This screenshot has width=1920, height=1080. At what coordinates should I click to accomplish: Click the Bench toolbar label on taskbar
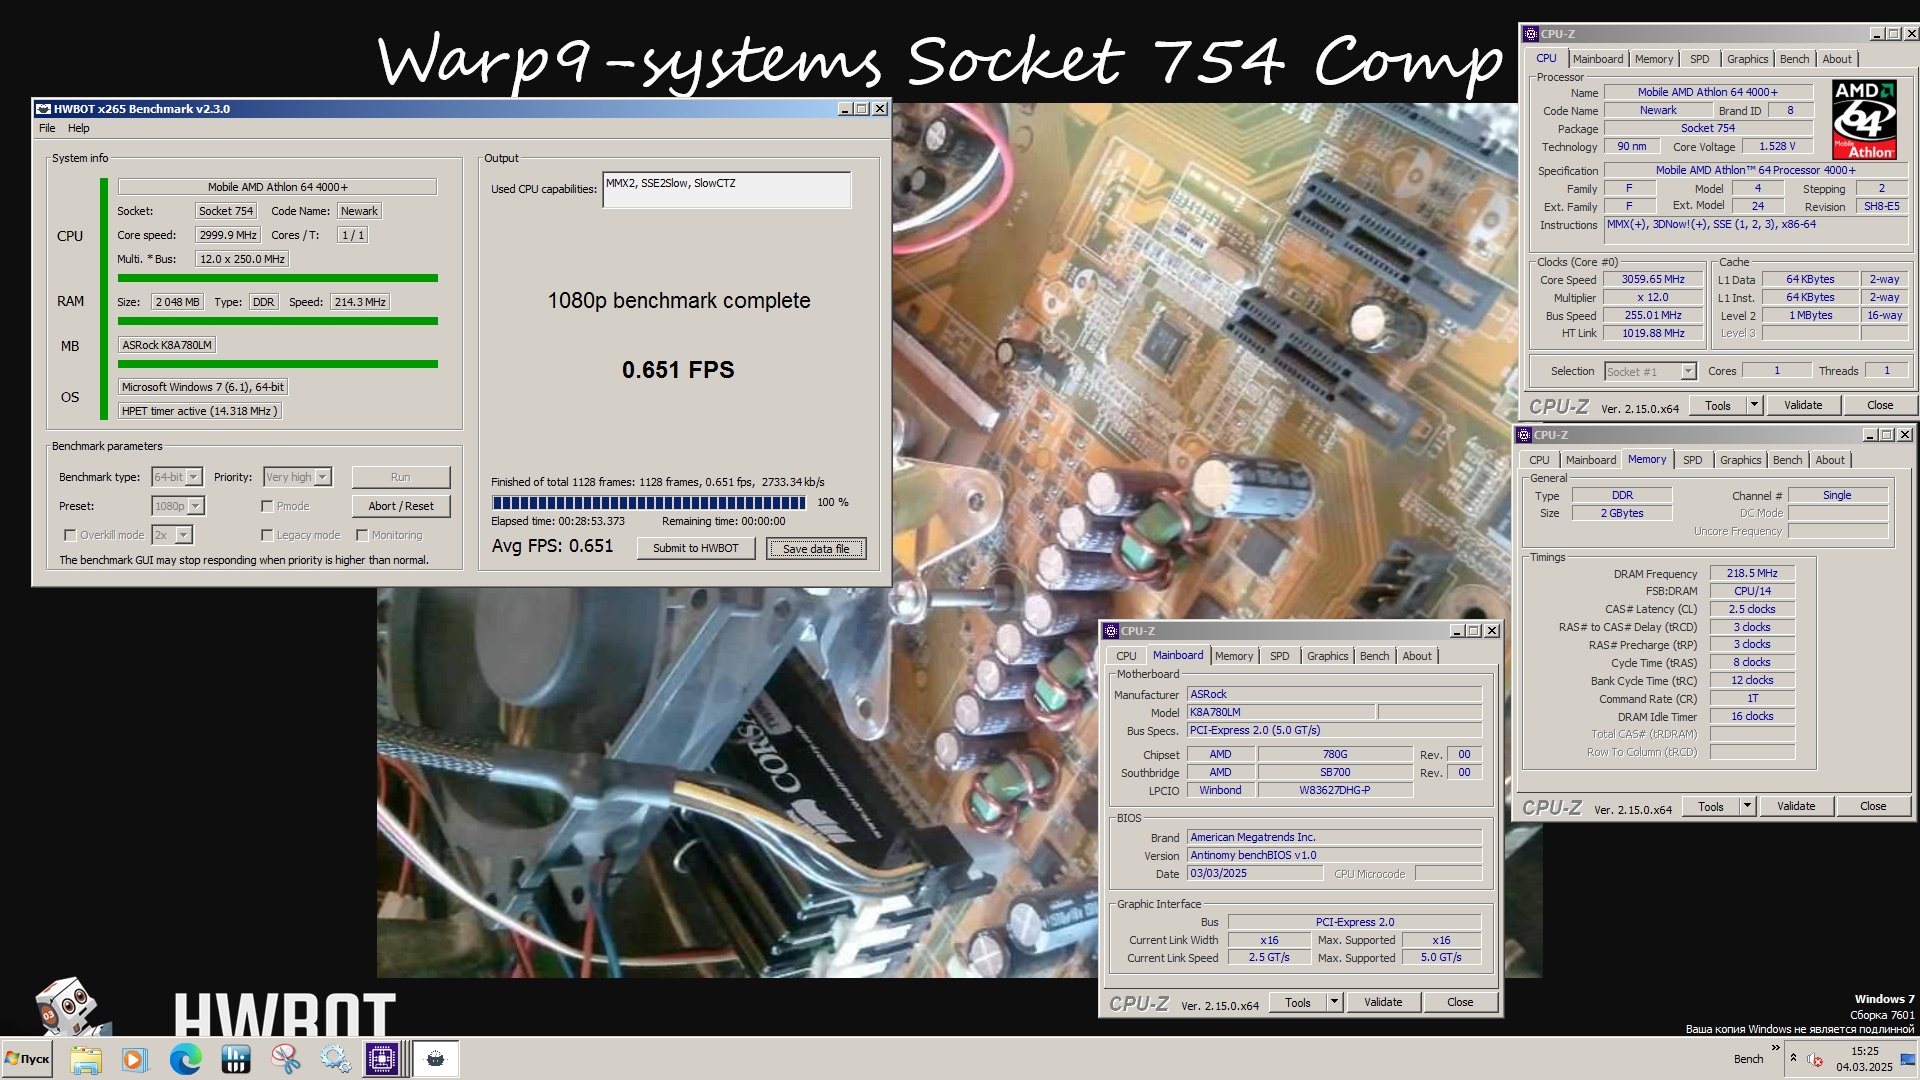point(1748,1059)
